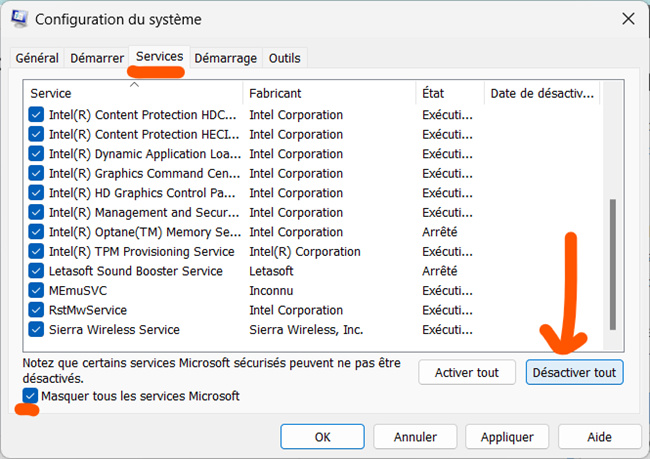The image size is (650, 459).
Task: Click the Configuration du système title icon
Action: tap(18, 19)
